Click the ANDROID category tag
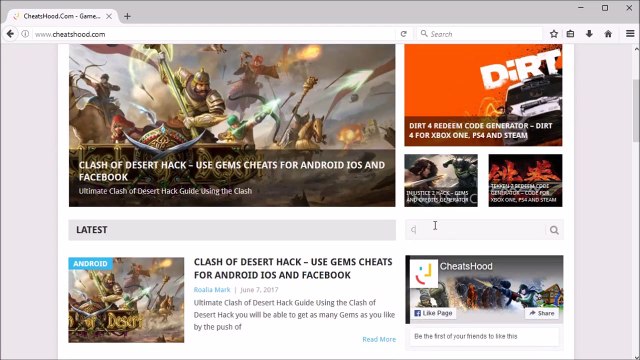 [91, 264]
